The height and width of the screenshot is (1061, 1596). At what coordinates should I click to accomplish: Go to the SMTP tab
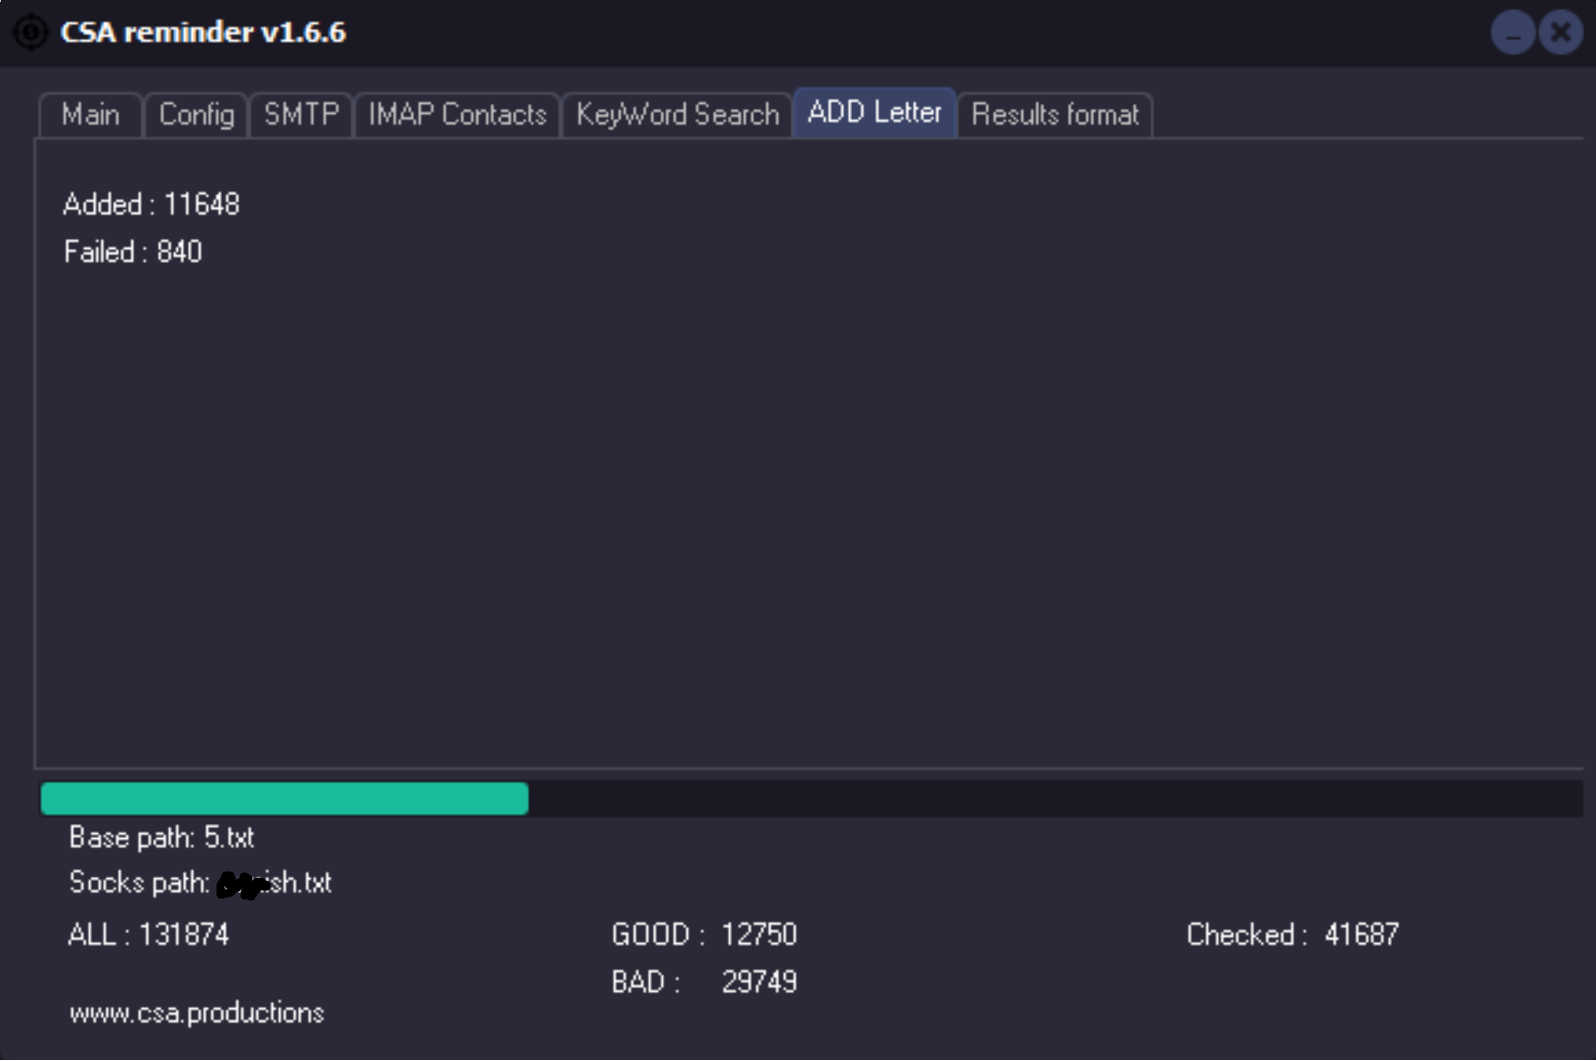(301, 115)
